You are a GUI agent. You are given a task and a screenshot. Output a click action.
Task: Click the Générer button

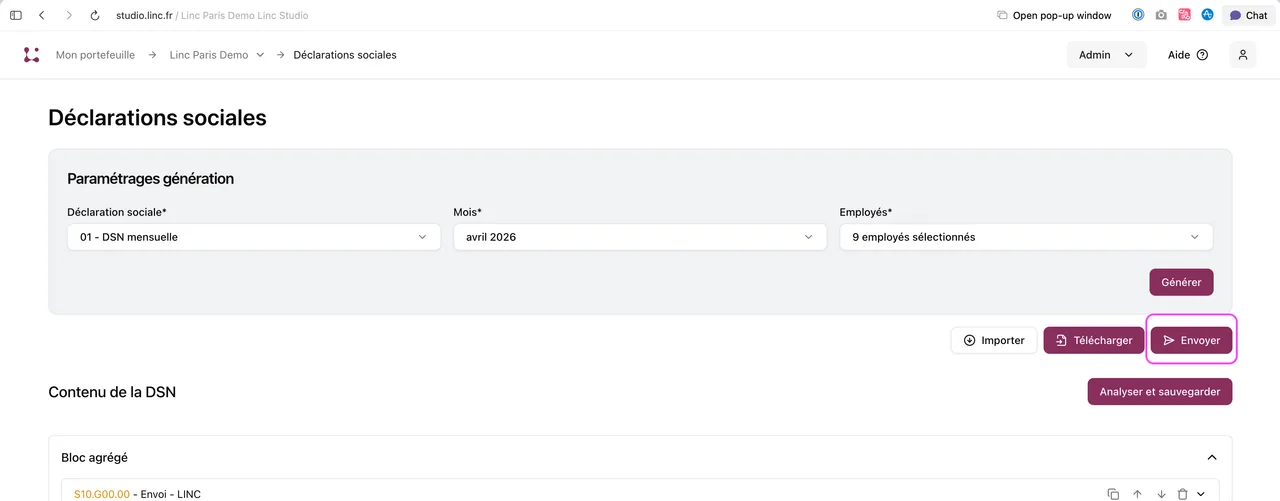coord(1181,282)
